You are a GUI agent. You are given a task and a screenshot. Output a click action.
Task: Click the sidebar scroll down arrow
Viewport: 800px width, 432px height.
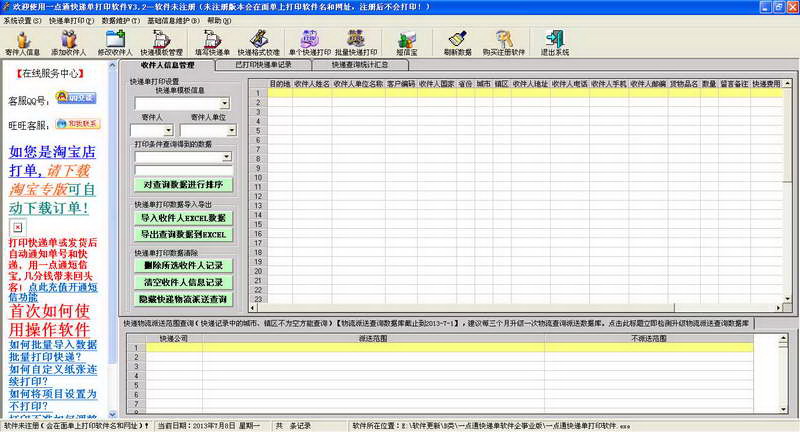click(113, 415)
